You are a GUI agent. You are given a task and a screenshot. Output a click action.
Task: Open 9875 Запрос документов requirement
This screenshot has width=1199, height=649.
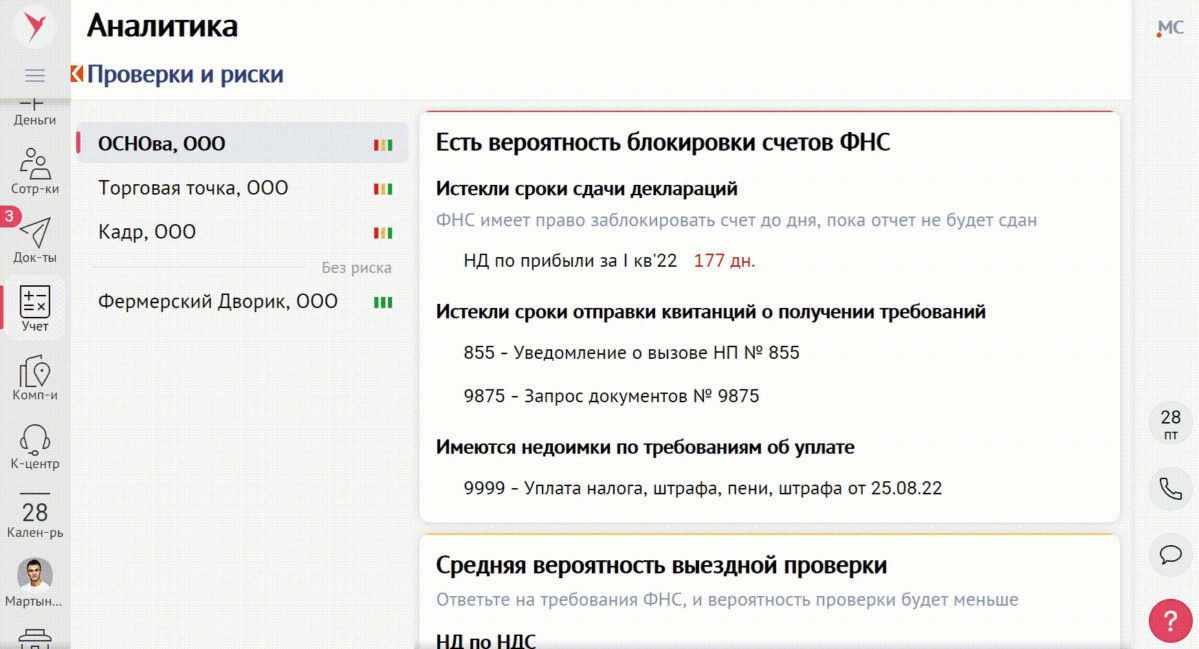(x=611, y=396)
